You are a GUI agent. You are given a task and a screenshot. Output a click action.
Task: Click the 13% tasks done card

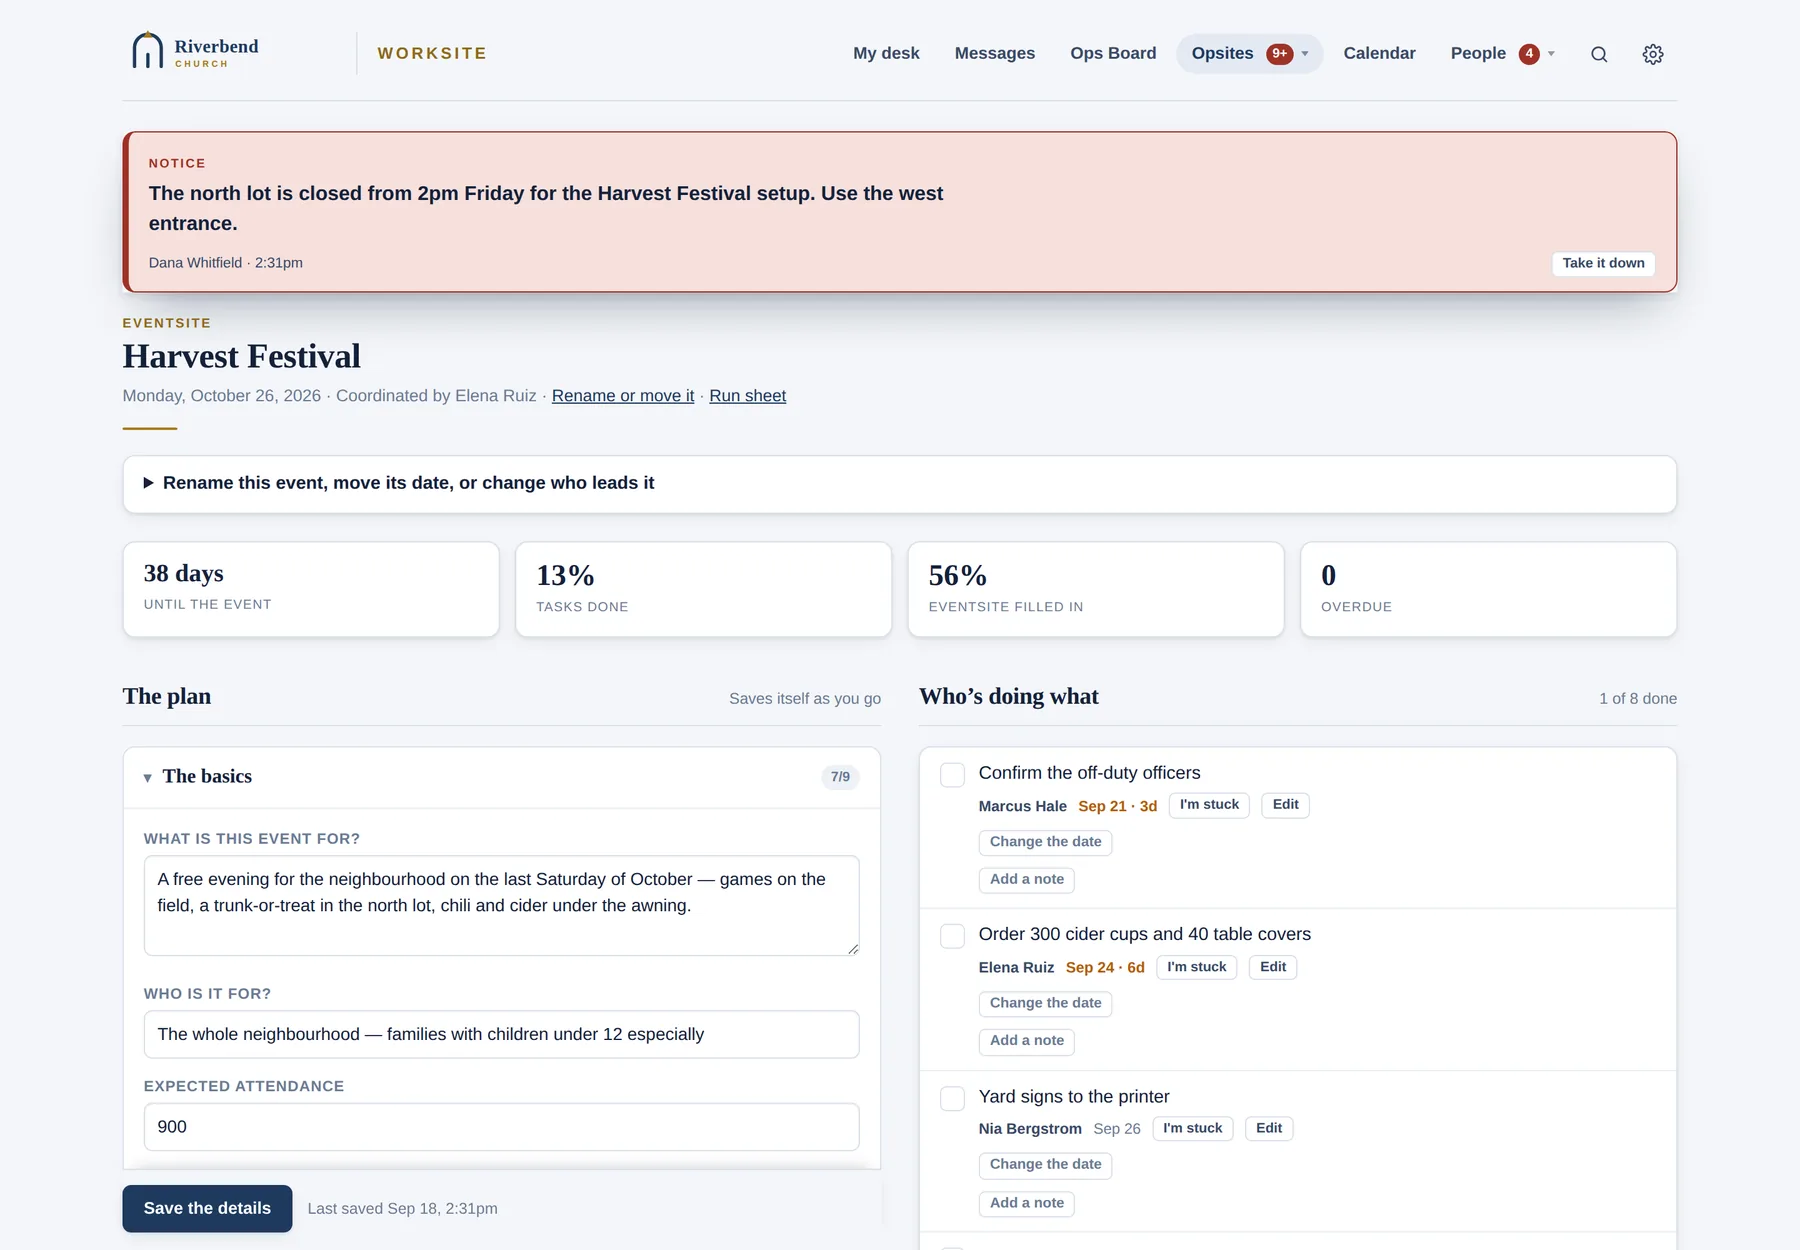tap(703, 589)
